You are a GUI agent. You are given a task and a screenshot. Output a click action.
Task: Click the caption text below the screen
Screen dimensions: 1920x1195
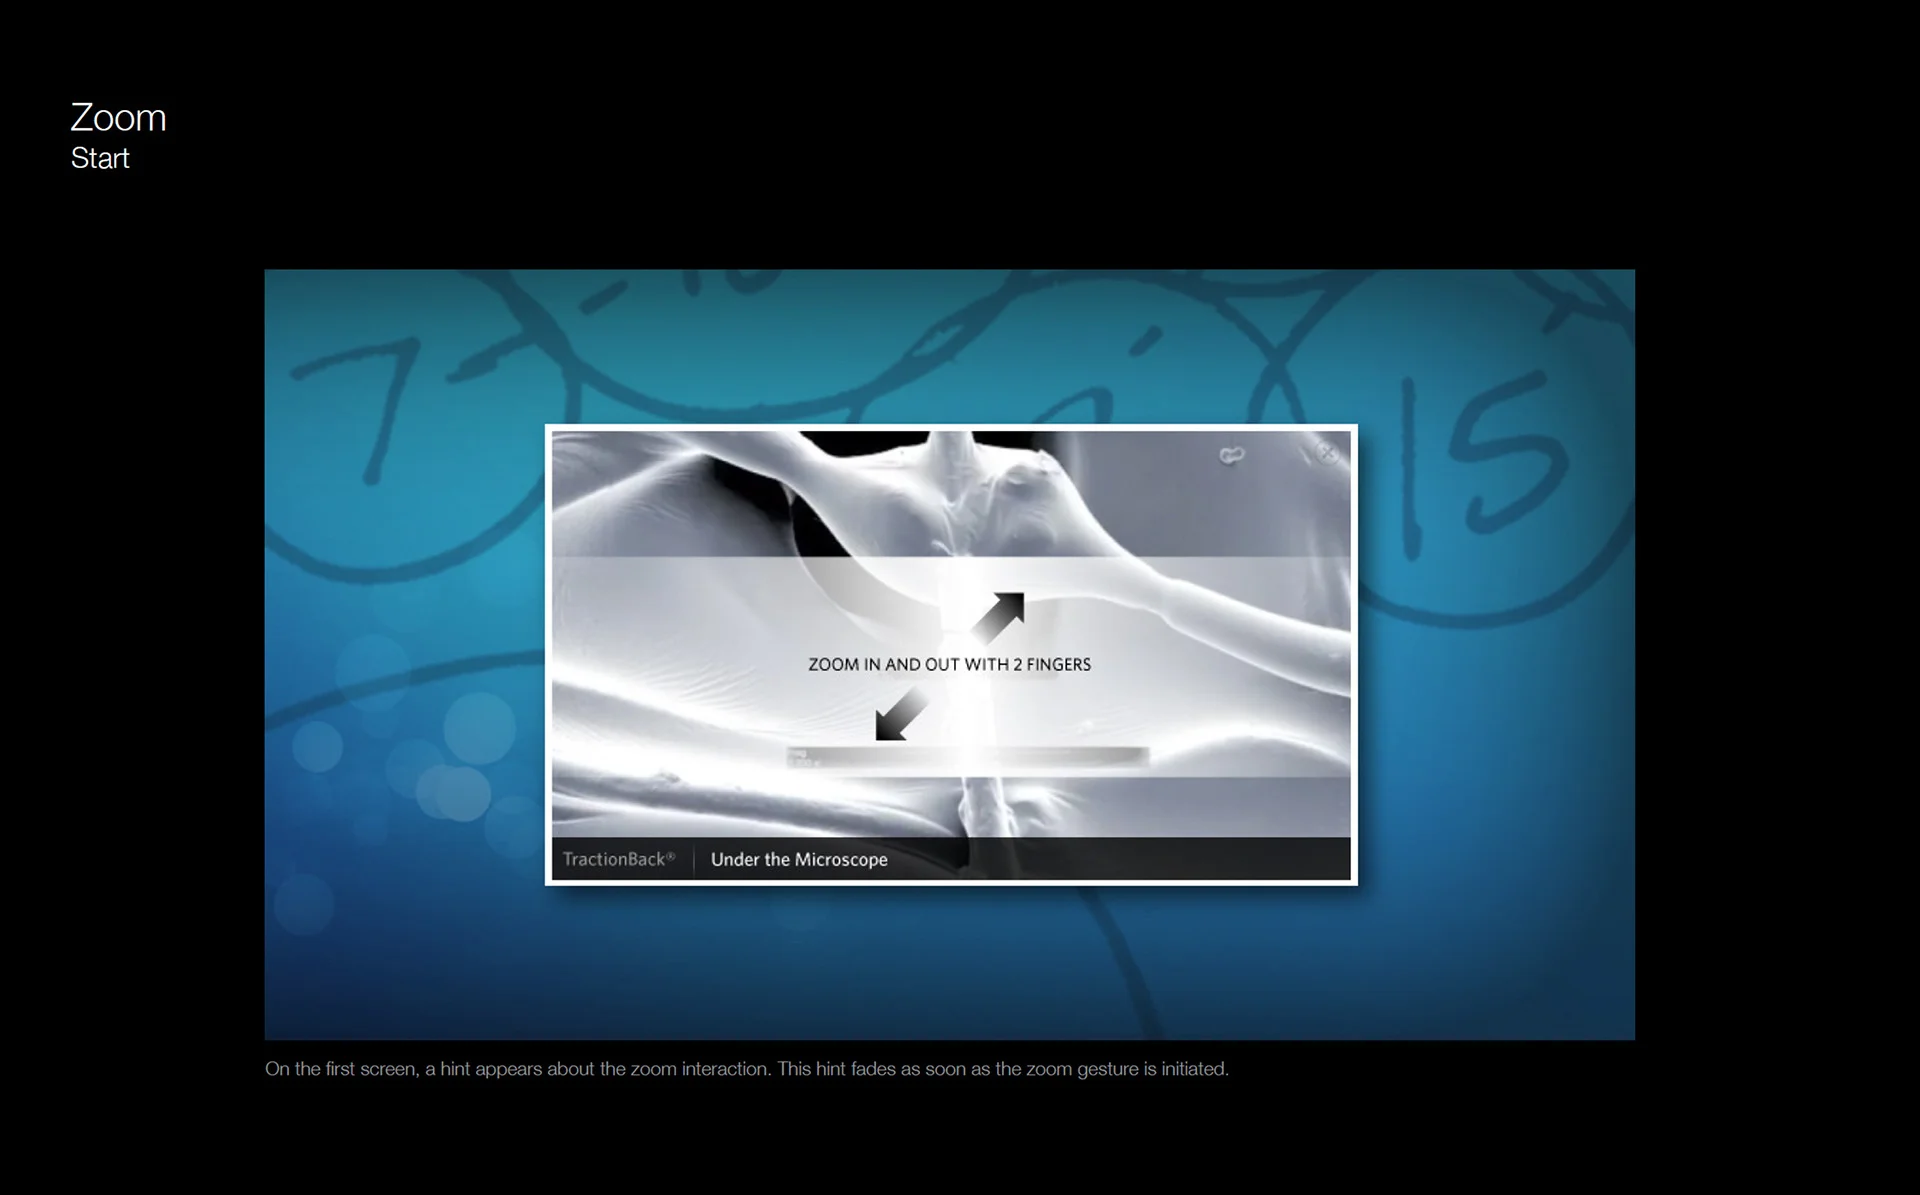click(x=746, y=1069)
